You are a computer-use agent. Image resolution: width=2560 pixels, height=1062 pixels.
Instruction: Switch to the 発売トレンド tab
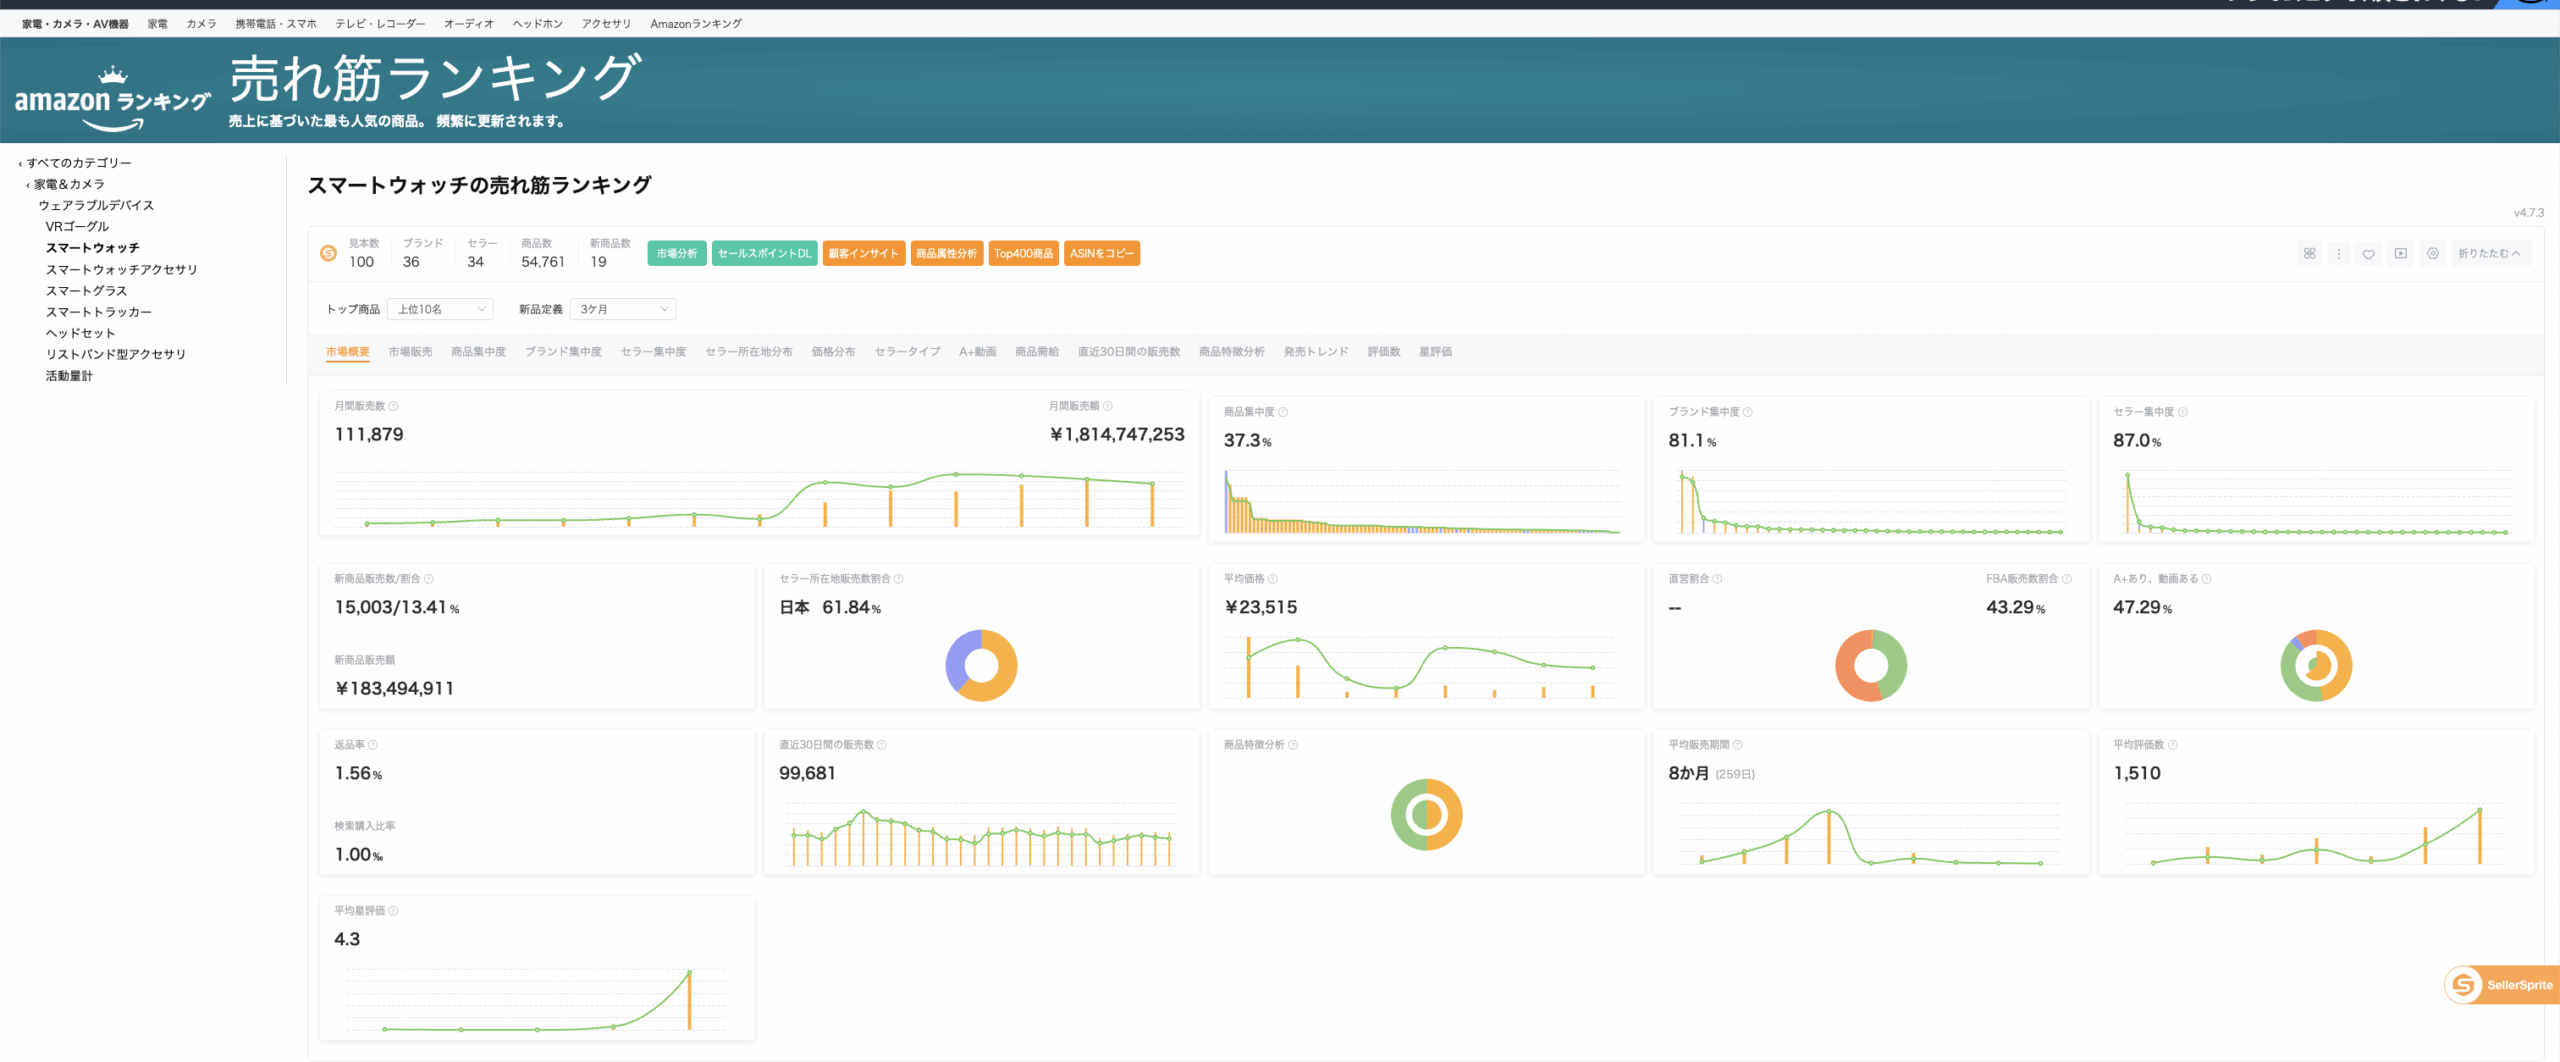point(1316,352)
